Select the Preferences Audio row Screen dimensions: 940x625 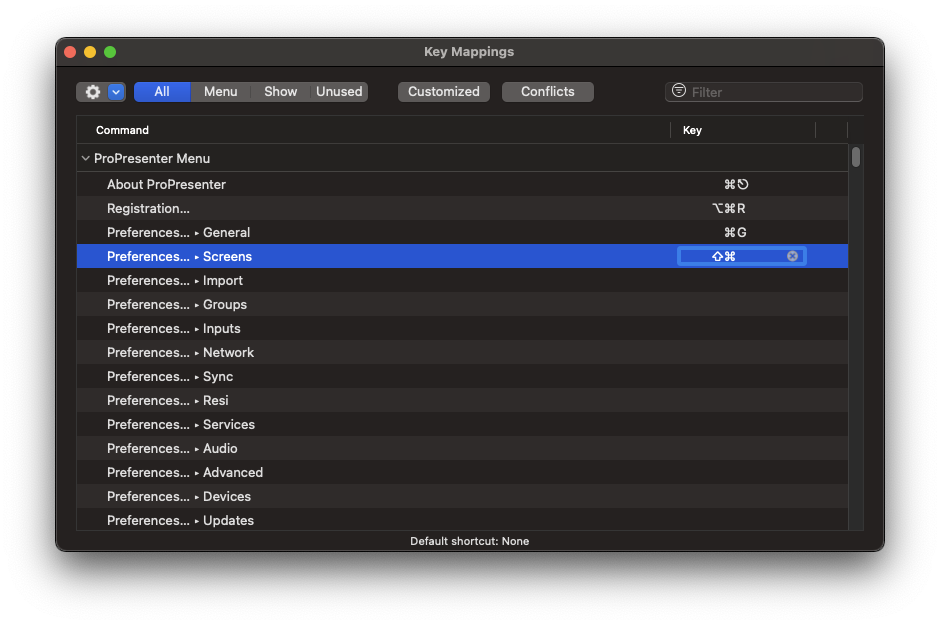pyautogui.click(x=462, y=448)
